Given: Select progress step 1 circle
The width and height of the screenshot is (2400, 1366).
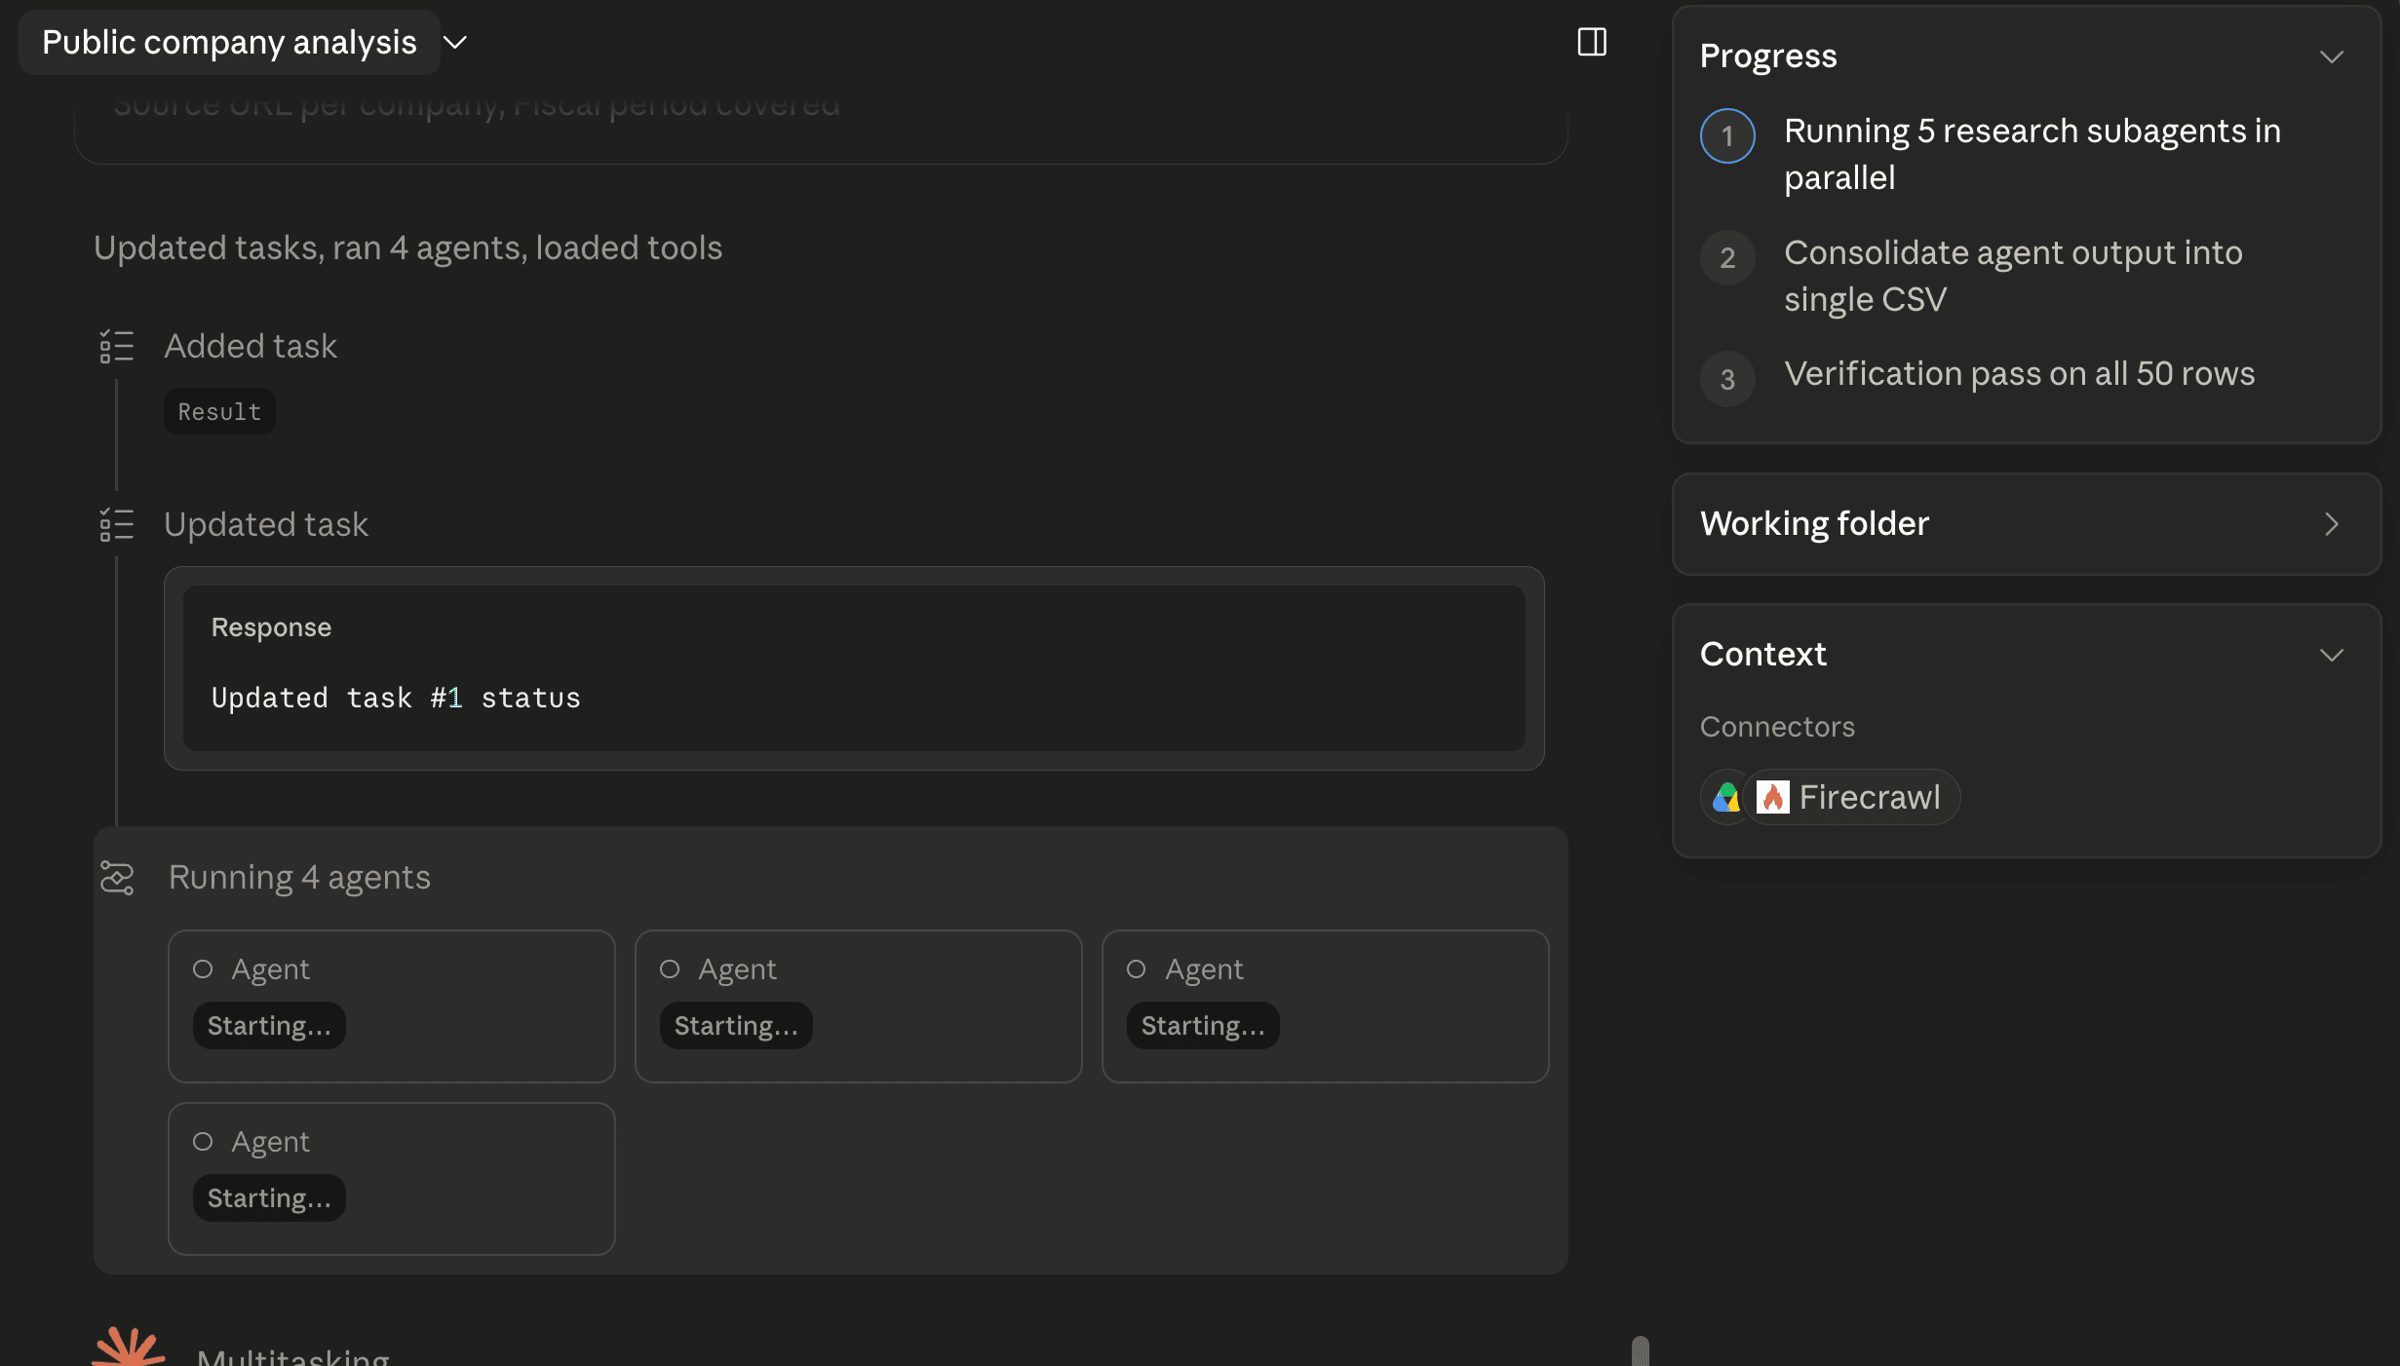Looking at the screenshot, I should (1727, 136).
